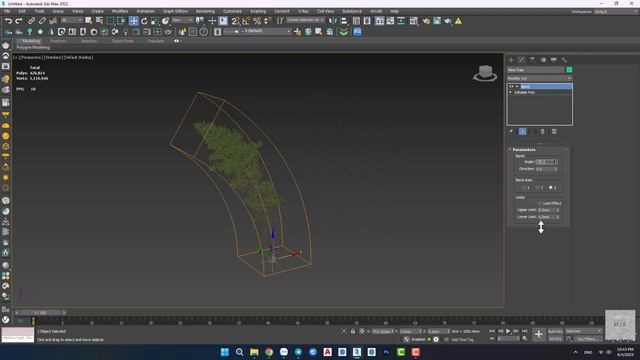Open the Modifier List dropdown
This screenshot has width=640, height=360.
(539, 78)
